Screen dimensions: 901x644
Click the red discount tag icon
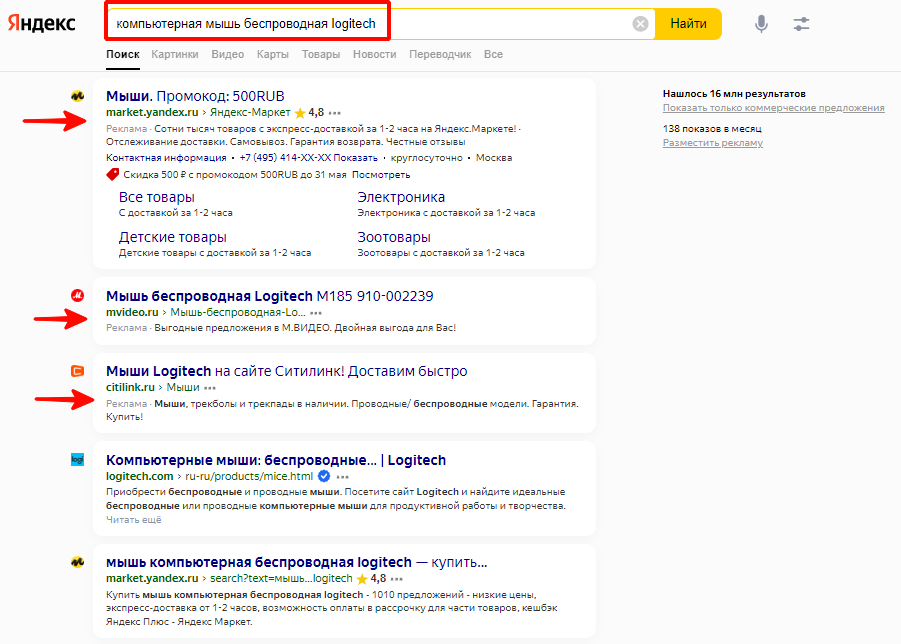coord(113,174)
